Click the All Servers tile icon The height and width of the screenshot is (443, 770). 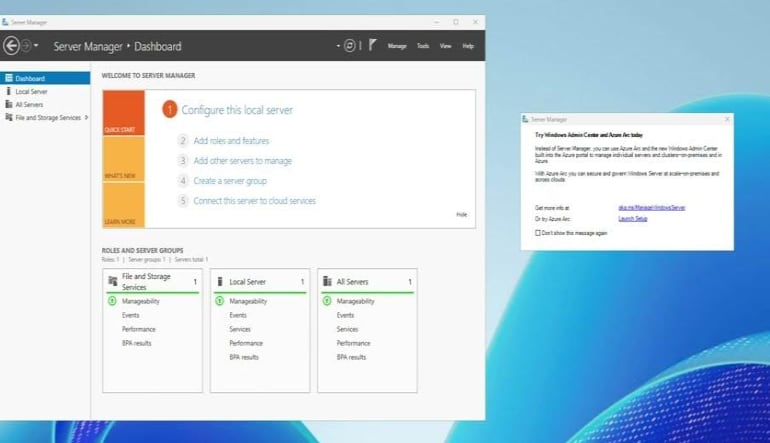[327, 282]
